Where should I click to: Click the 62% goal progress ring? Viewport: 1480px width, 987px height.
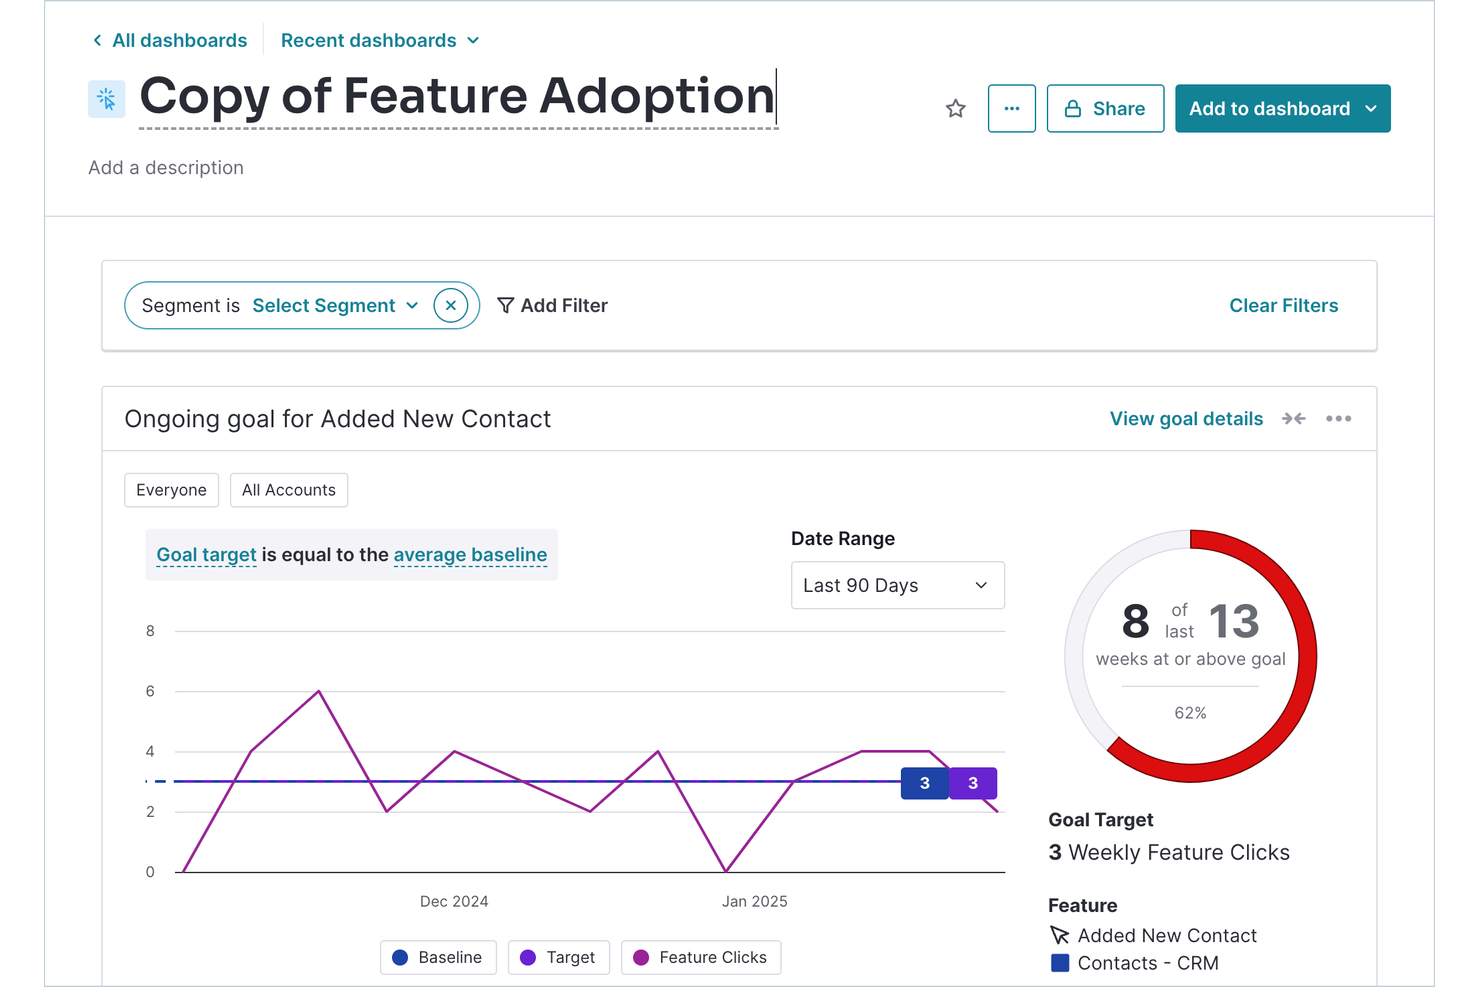(1190, 655)
